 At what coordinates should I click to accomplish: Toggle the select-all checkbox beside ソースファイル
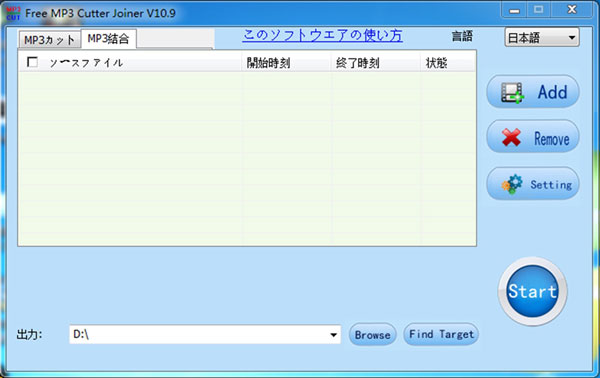(33, 62)
